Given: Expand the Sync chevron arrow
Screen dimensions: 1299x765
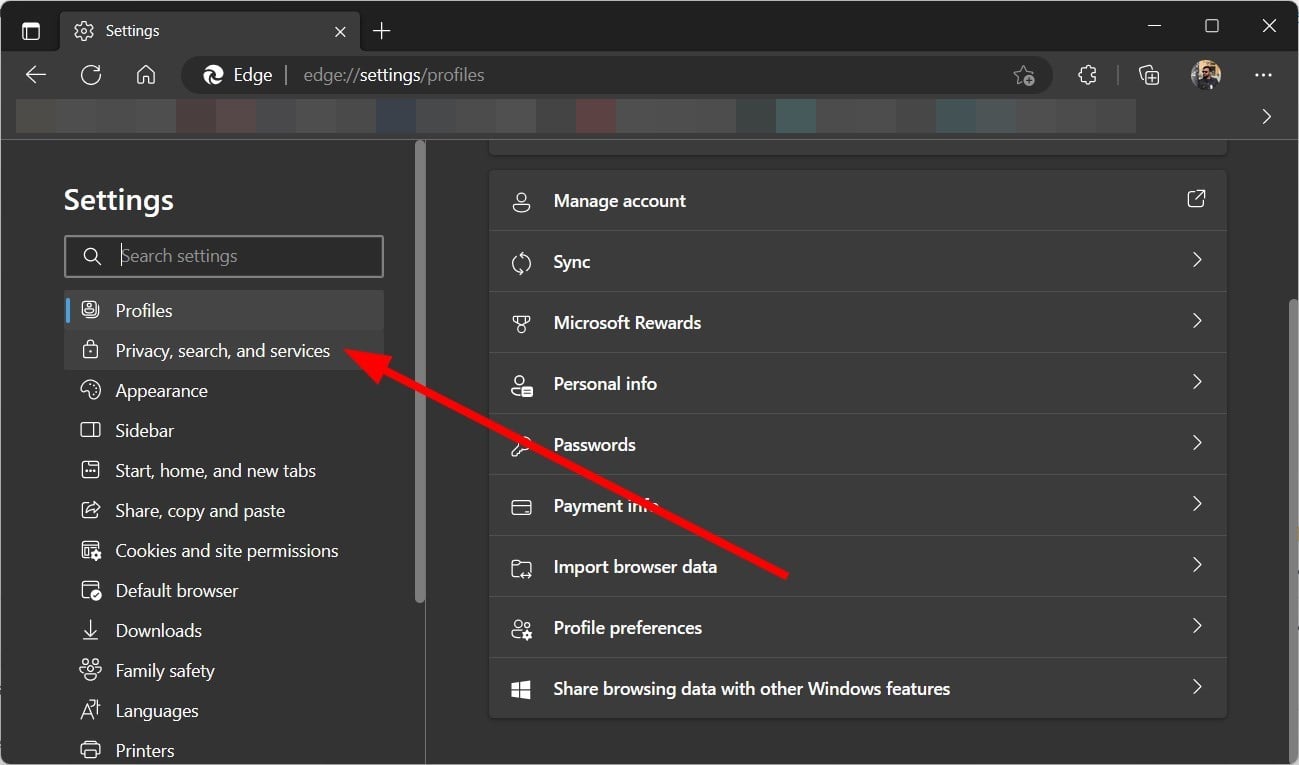Looking at the screenshot, I should (1196, 260).
